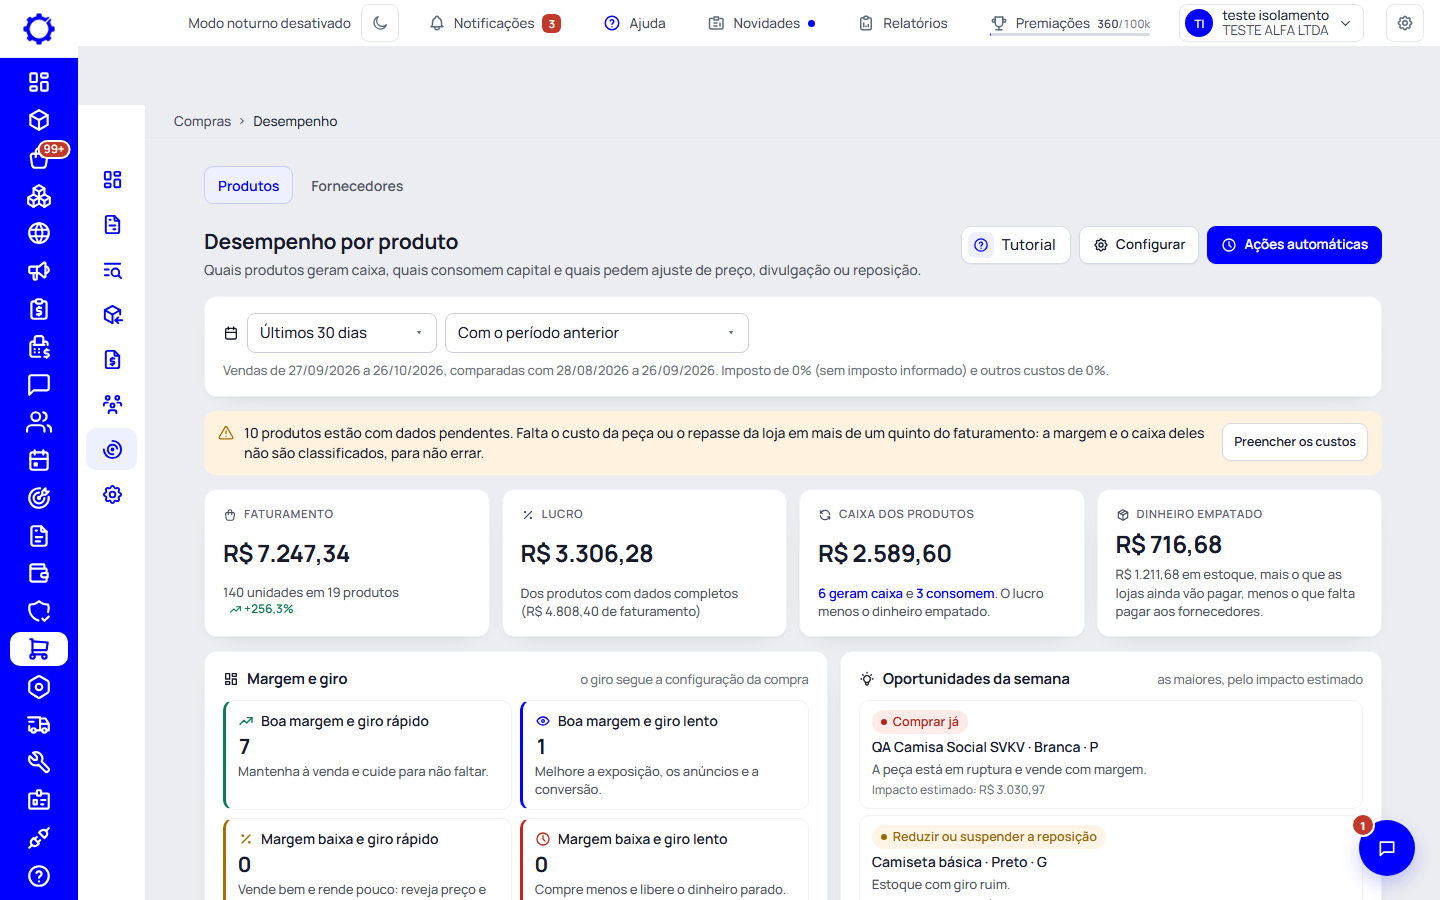This screenshot has width=1440, height=900.
Task: Open the Boa margem e giro lento card
Action: 664,754
